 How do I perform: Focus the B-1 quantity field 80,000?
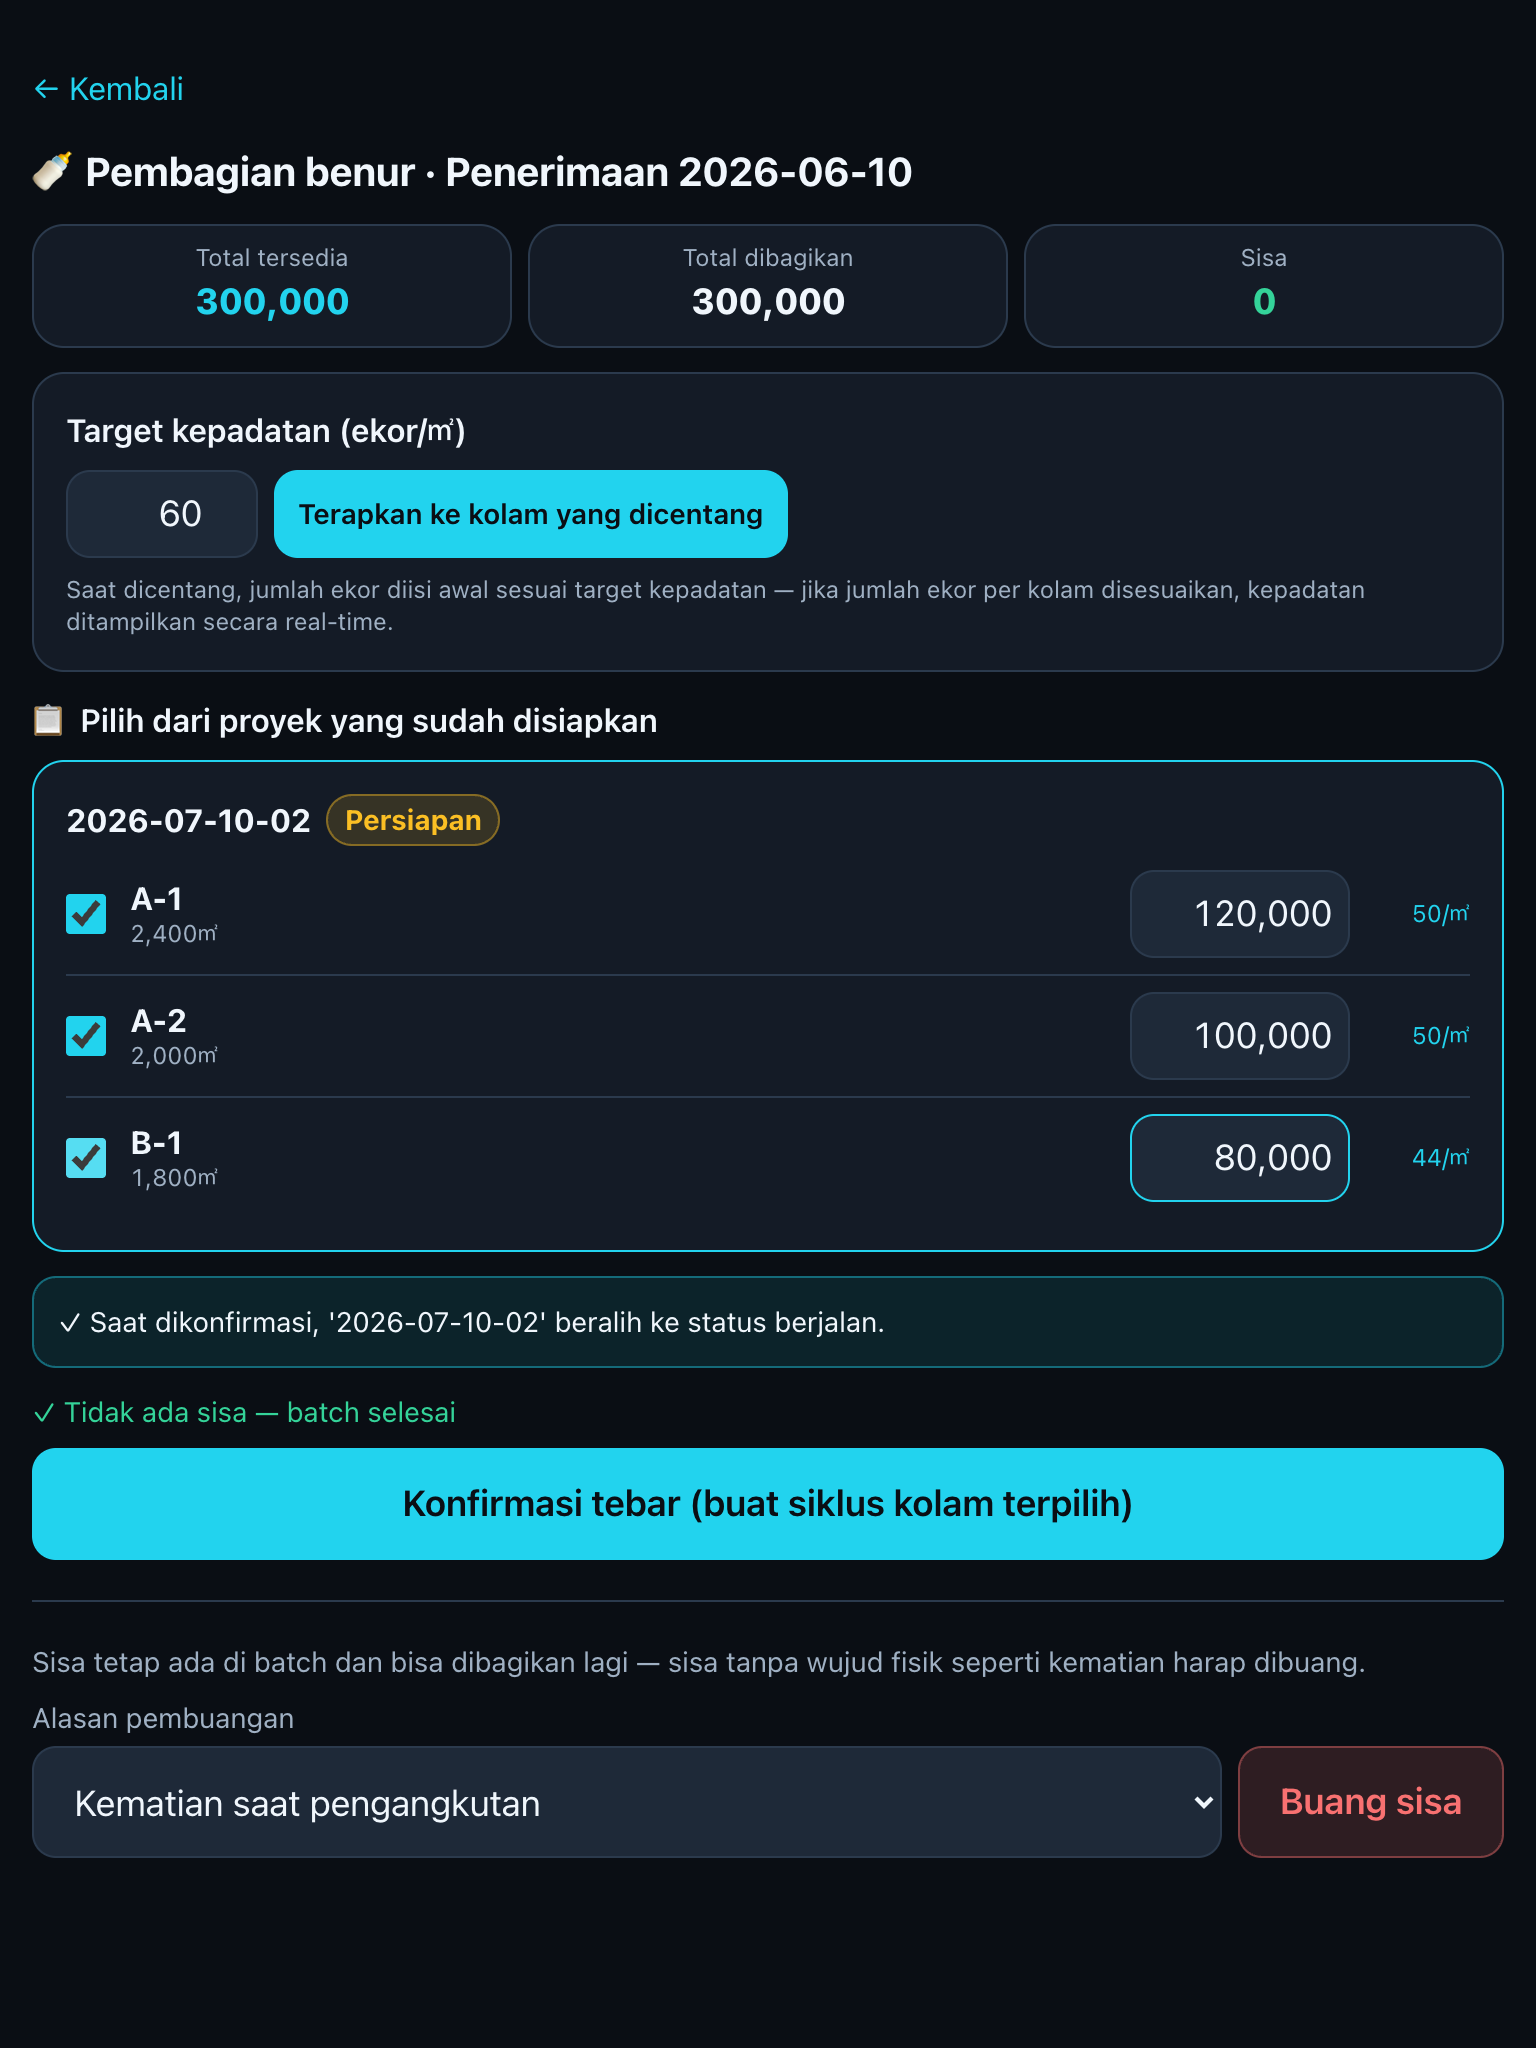click(1240, 1158)
